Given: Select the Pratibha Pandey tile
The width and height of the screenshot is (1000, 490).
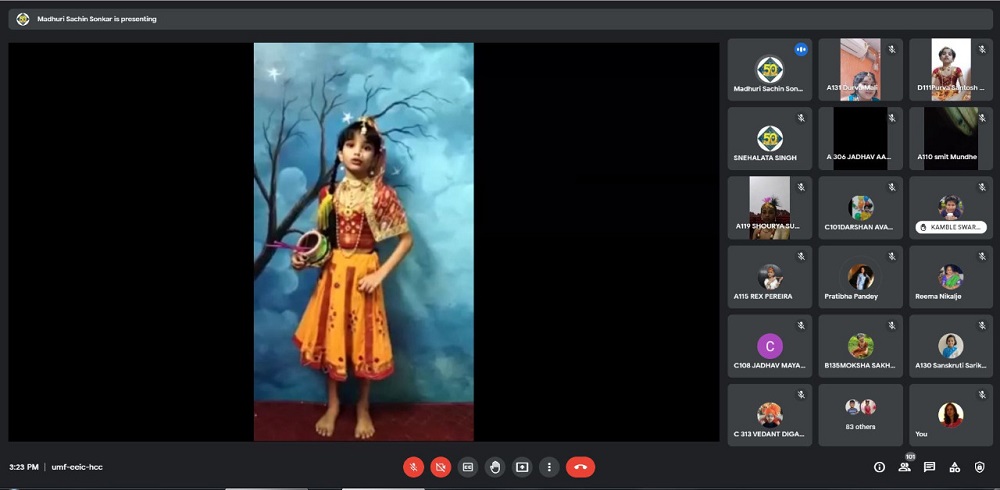Looking at the screenshot, I should coord(860,277).
